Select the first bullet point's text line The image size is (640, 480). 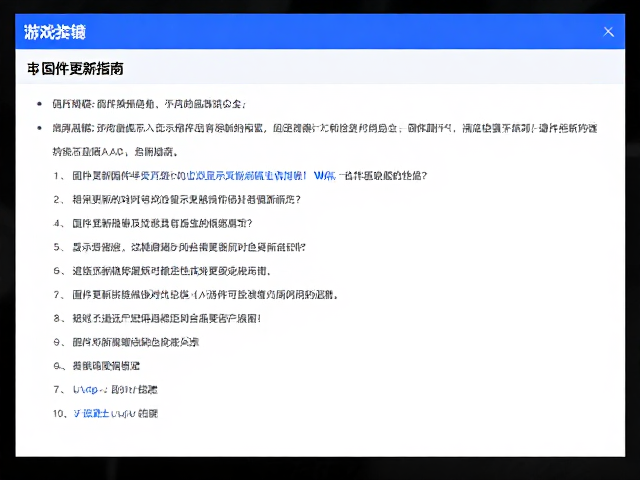pos(149,104)
